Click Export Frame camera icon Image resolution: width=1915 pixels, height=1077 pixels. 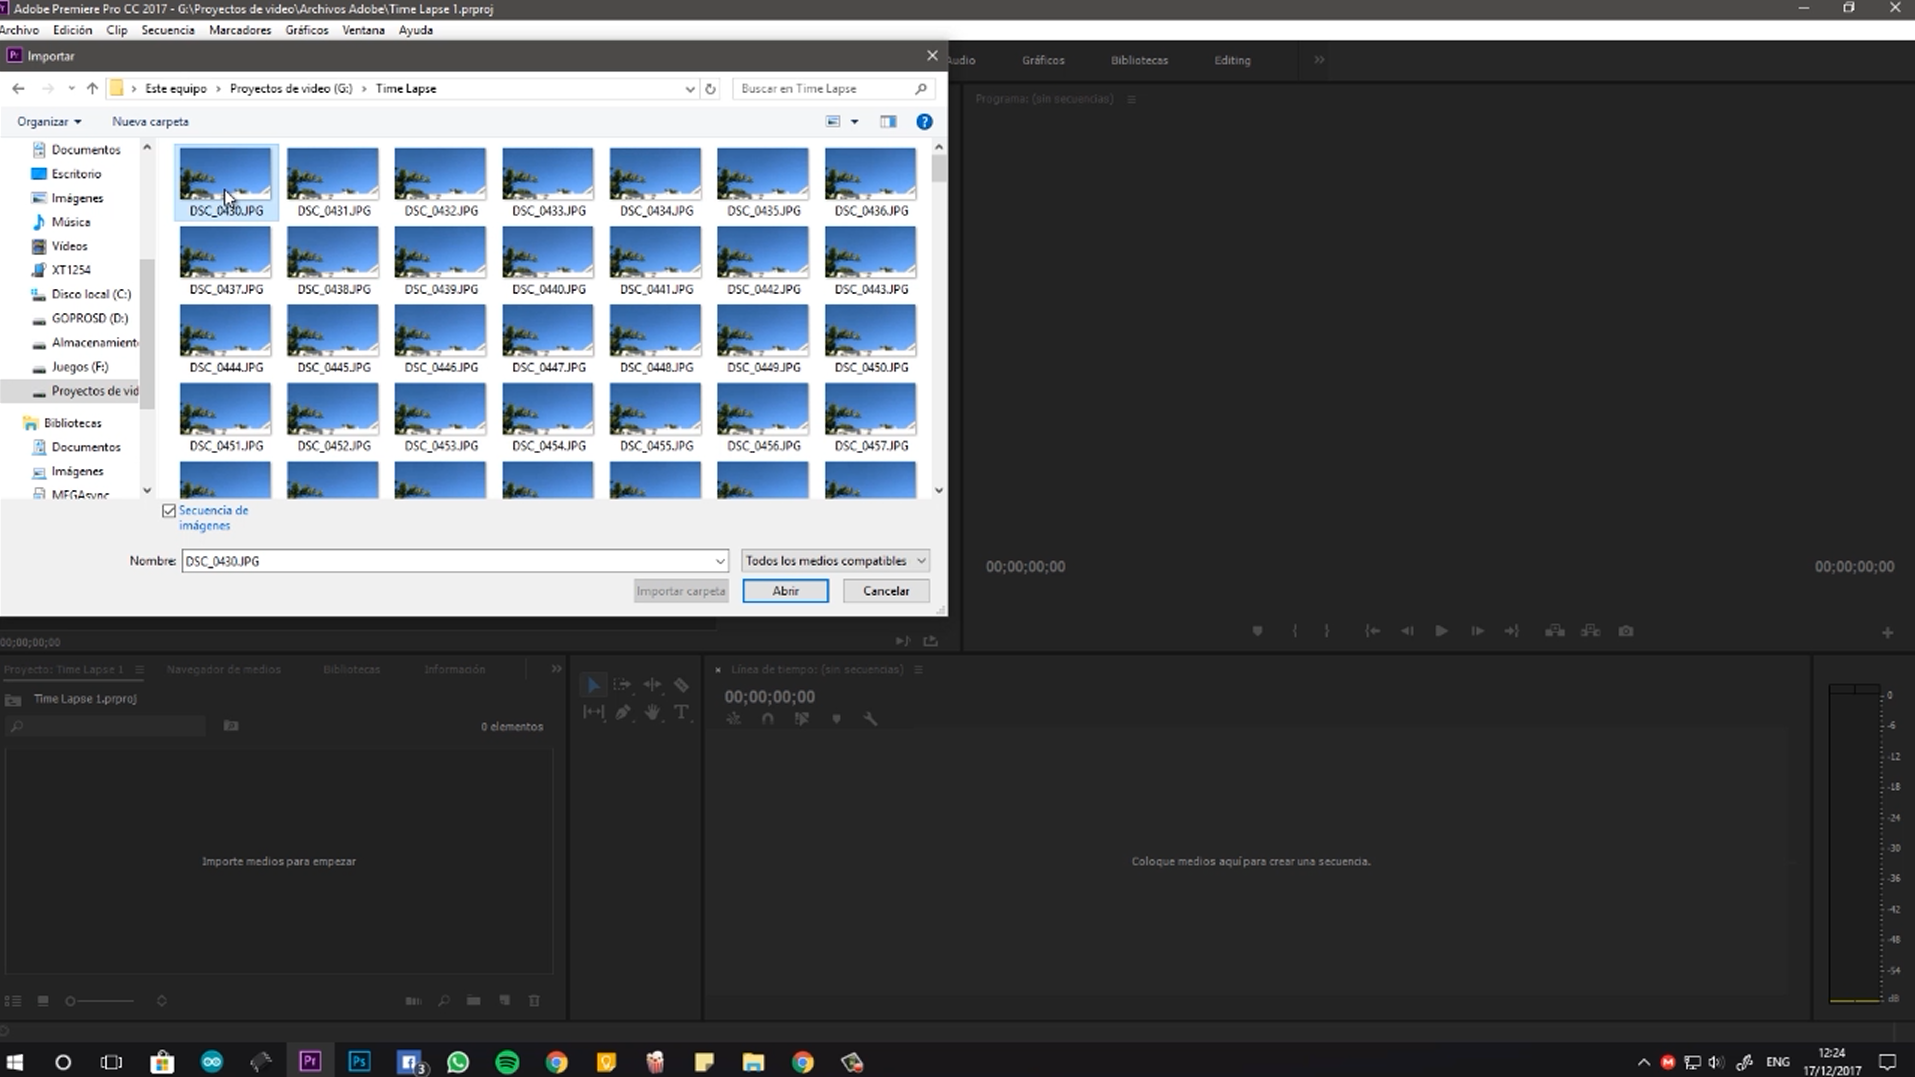(1626, 631)
